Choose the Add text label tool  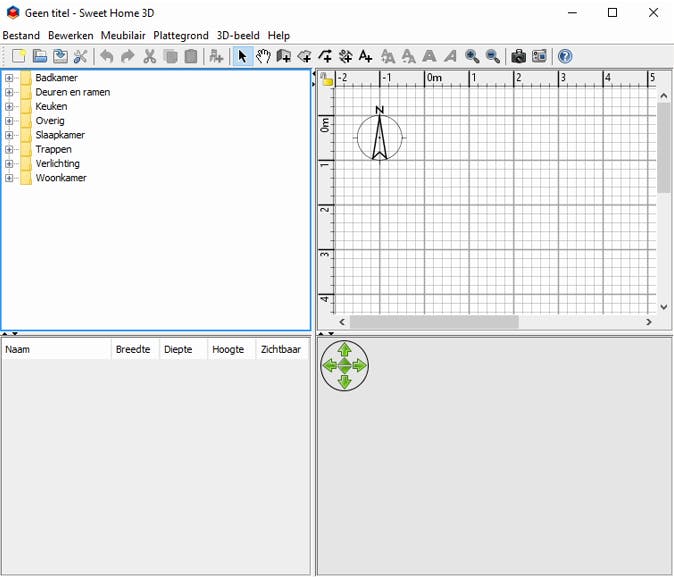366,57
